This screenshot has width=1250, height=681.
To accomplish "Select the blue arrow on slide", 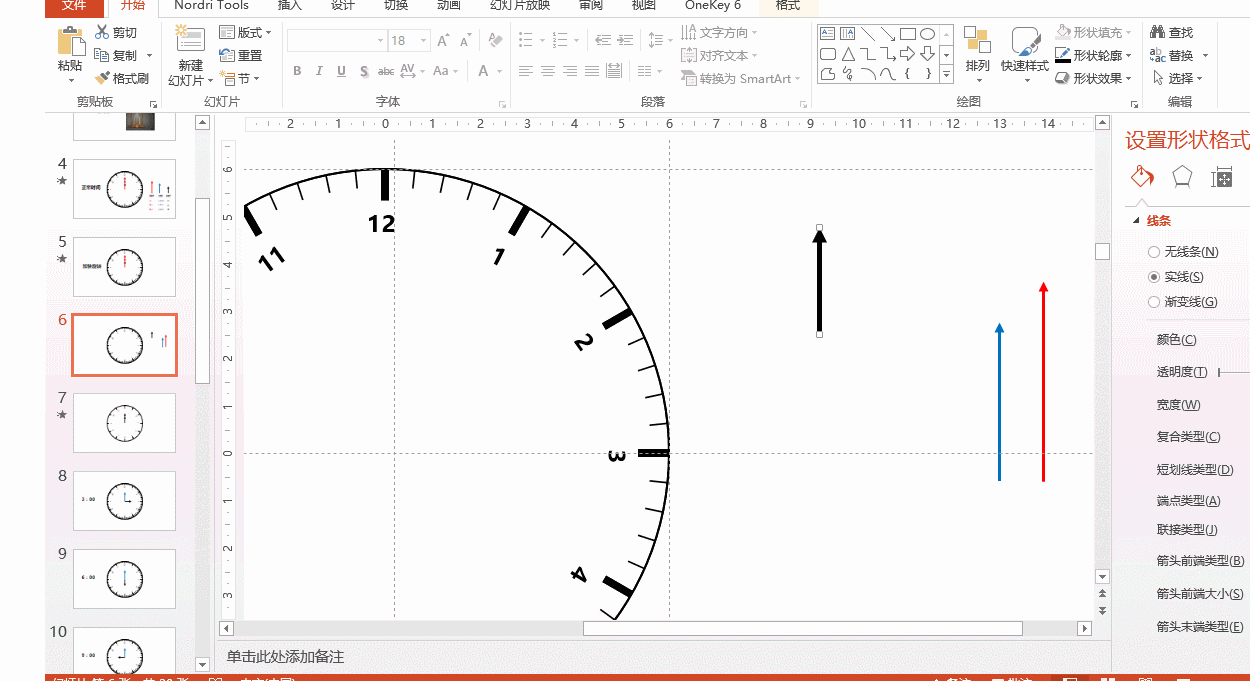I will coord(999,401).
